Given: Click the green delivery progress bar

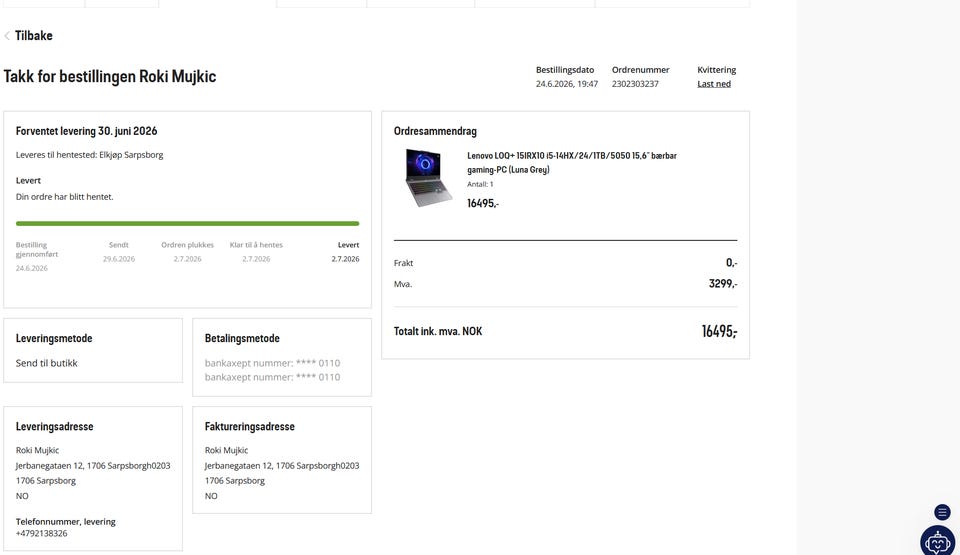Looking at the screenshot, I should click(x=187, y=224).
